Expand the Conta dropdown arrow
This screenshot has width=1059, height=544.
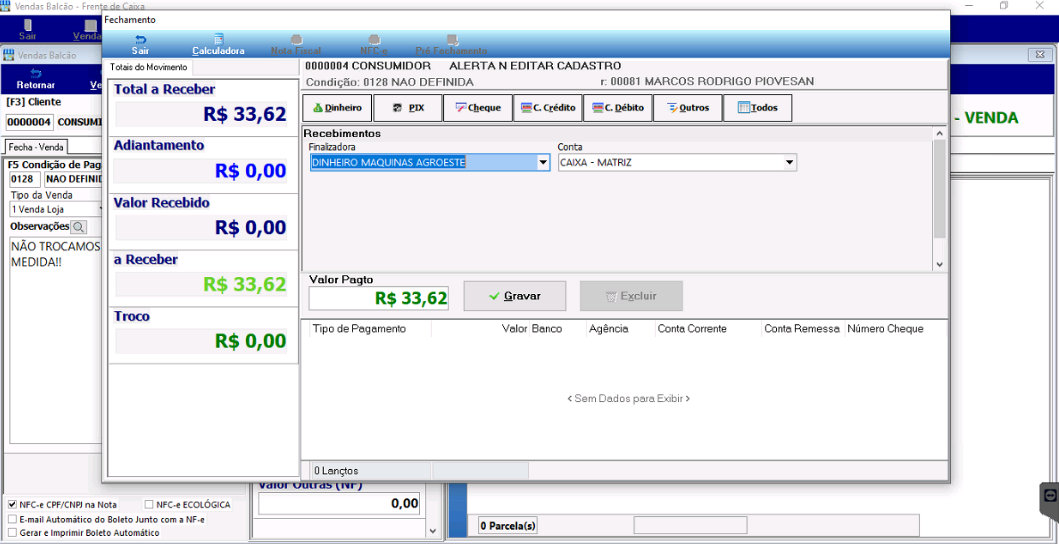point(790,163)
